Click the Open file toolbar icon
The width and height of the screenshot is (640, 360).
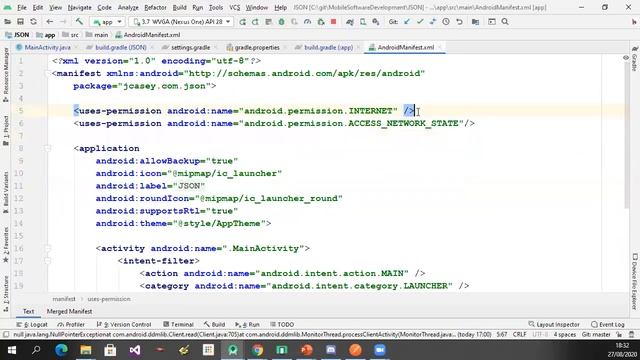click(7, 22)
